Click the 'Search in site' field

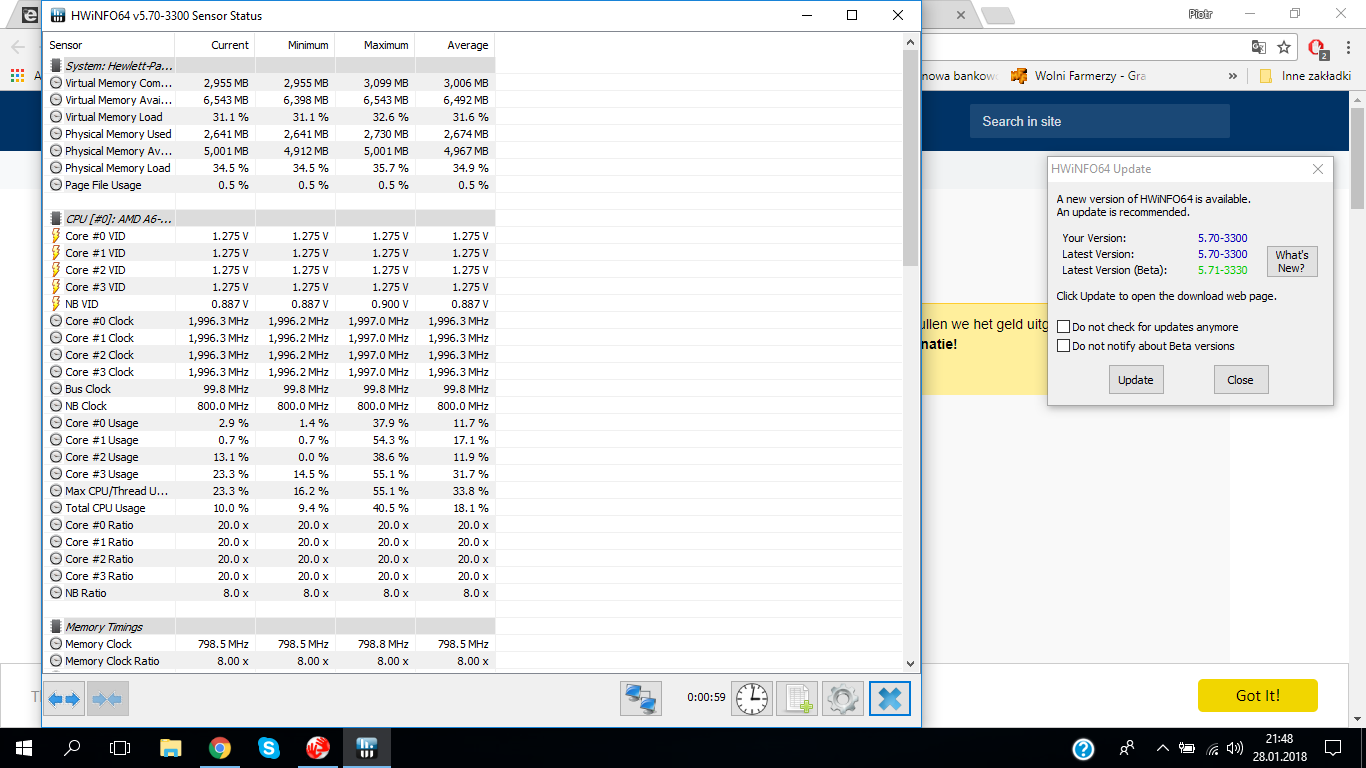(1100, 121)
